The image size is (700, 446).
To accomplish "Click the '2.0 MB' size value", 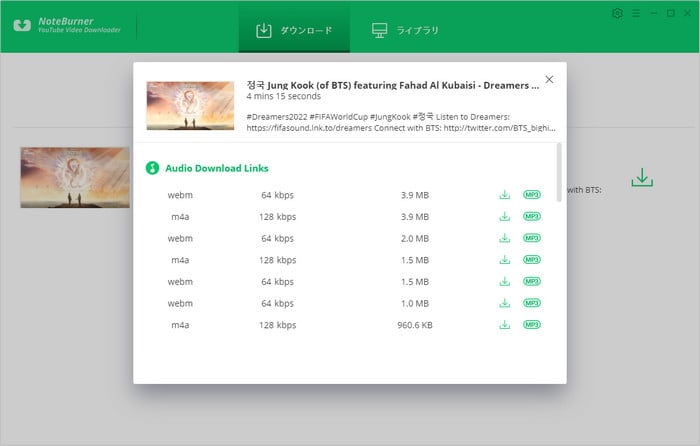I will click(x=415, y=238).
